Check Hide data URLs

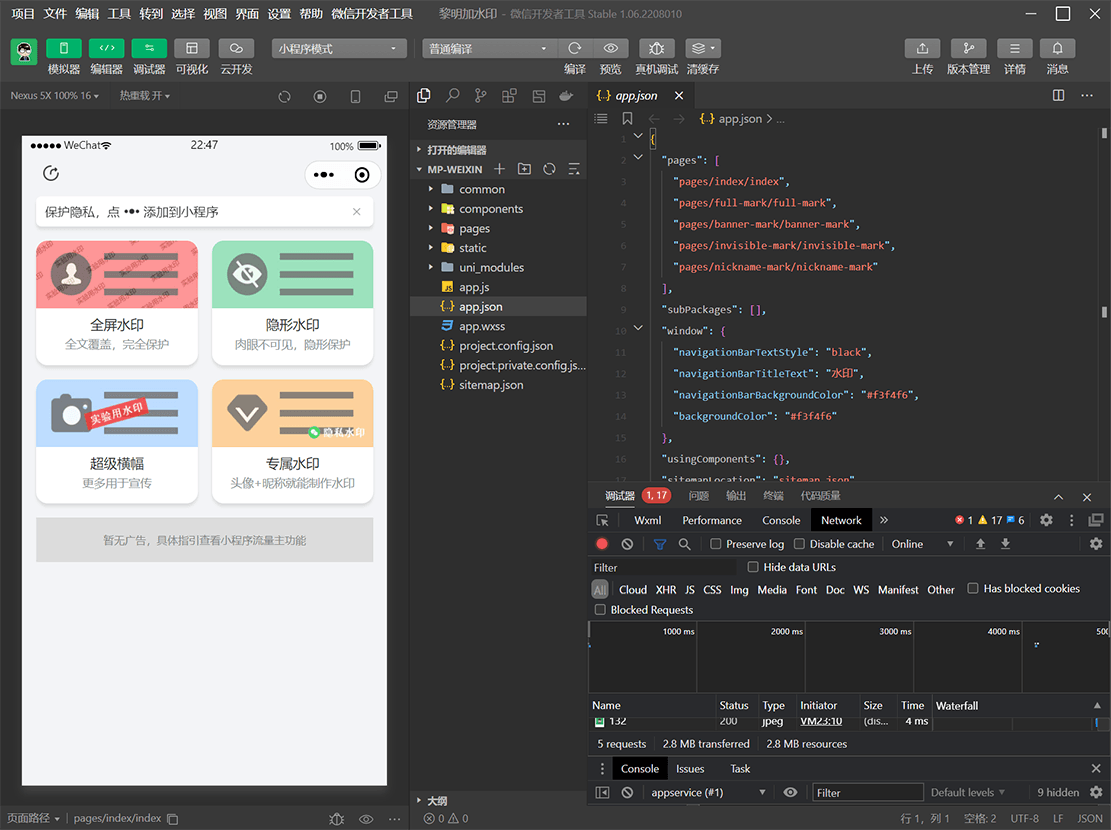[752, 567]
